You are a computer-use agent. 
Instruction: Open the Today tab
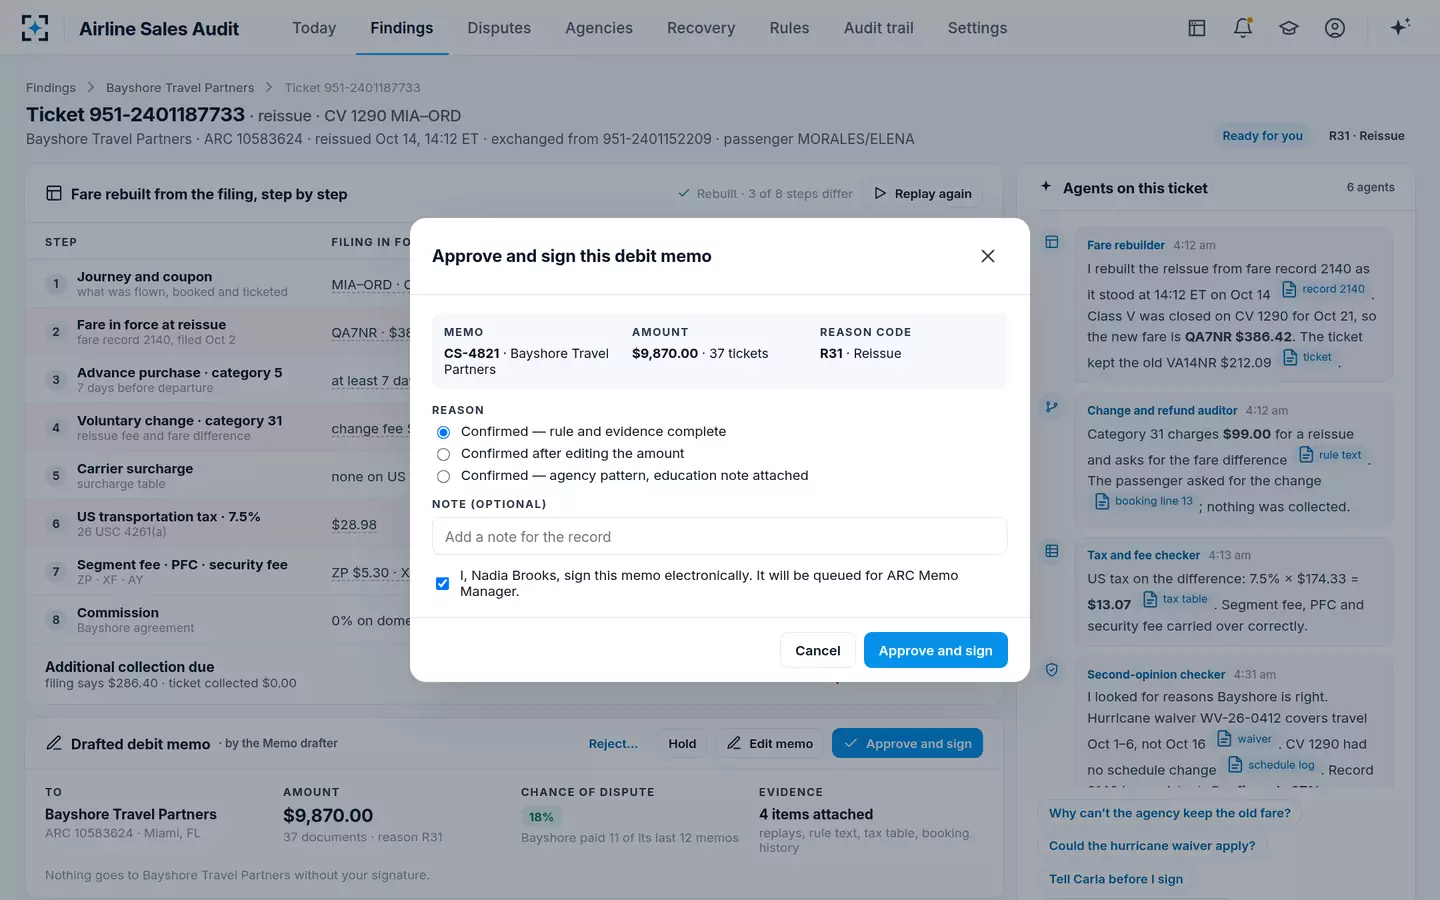314,28
